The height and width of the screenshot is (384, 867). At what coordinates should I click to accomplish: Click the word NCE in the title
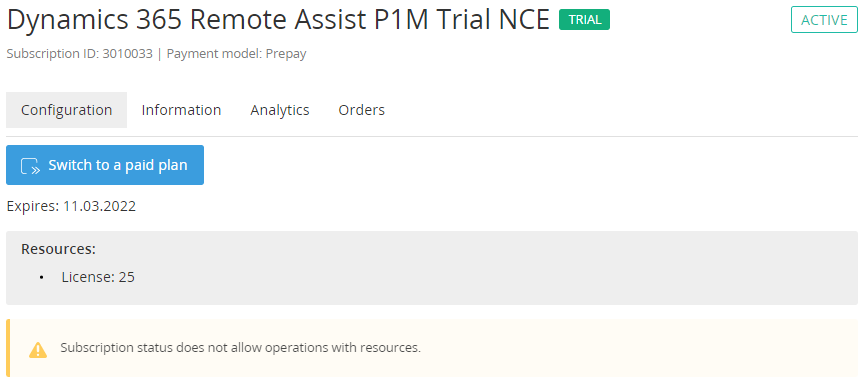(x=524, y=20)
